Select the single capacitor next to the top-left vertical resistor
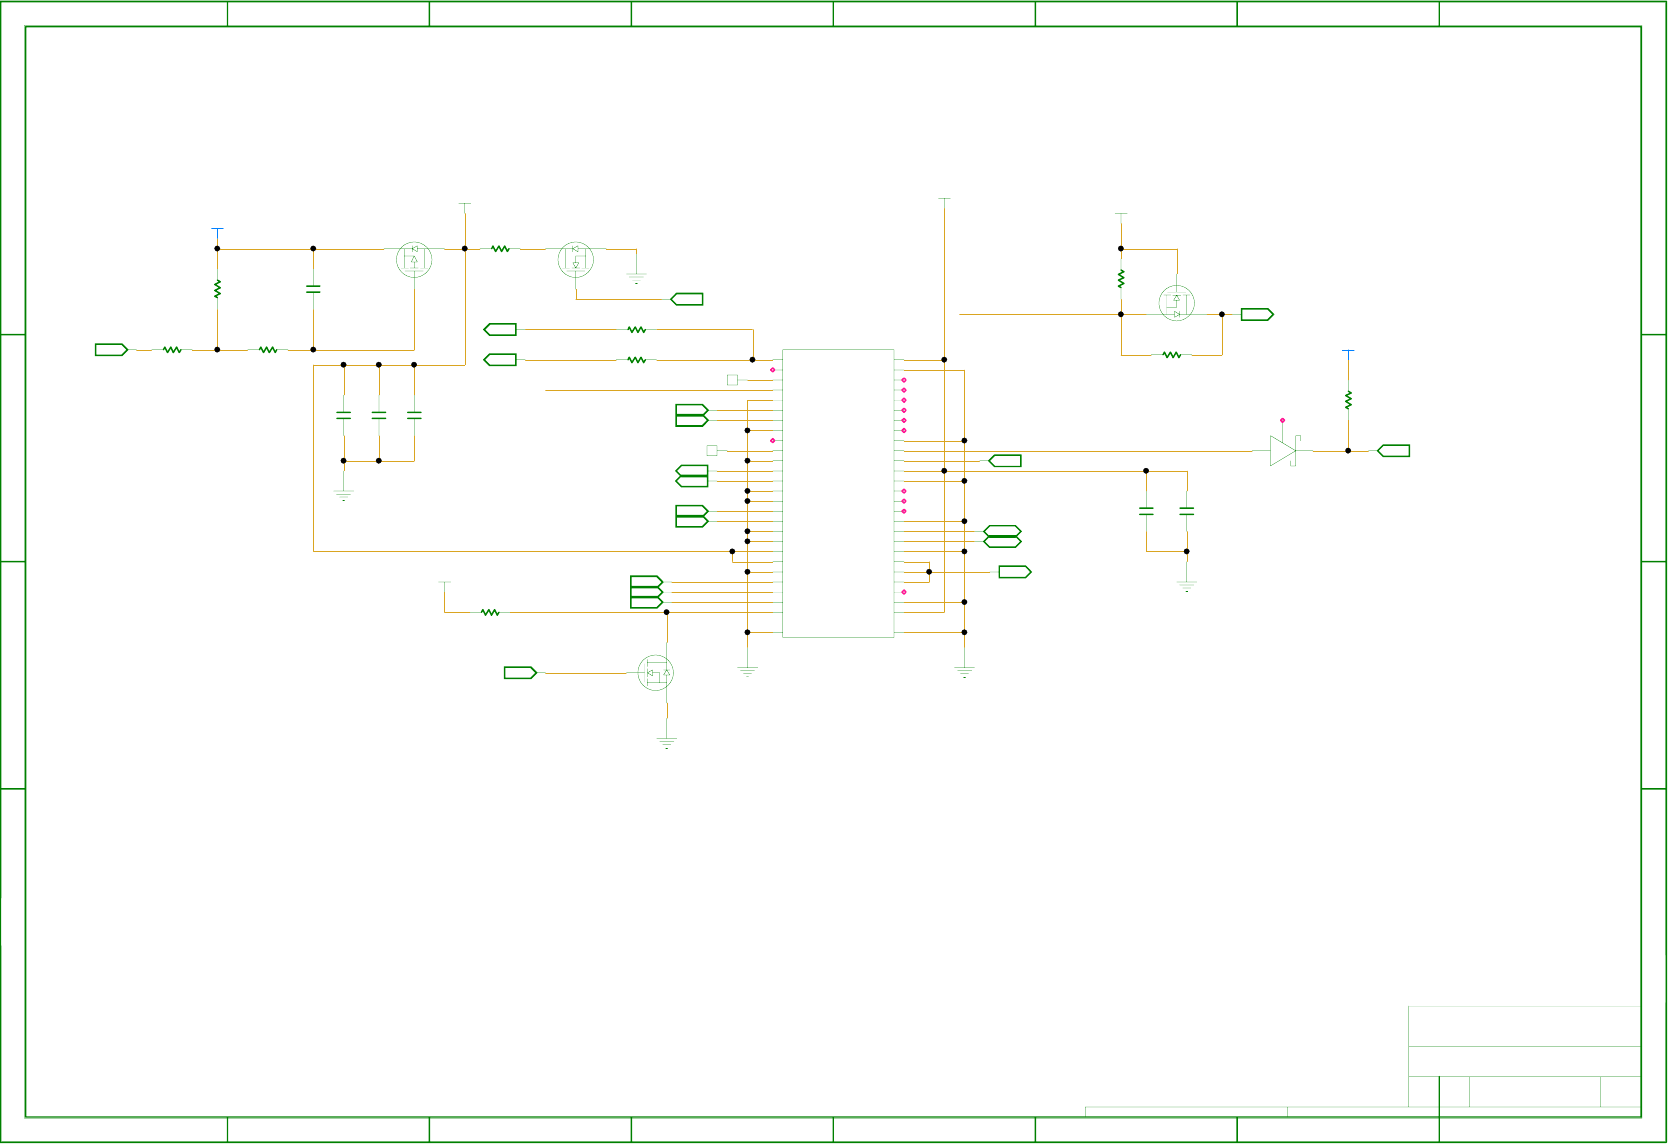1668x1144 pixels. pos(313,289)
